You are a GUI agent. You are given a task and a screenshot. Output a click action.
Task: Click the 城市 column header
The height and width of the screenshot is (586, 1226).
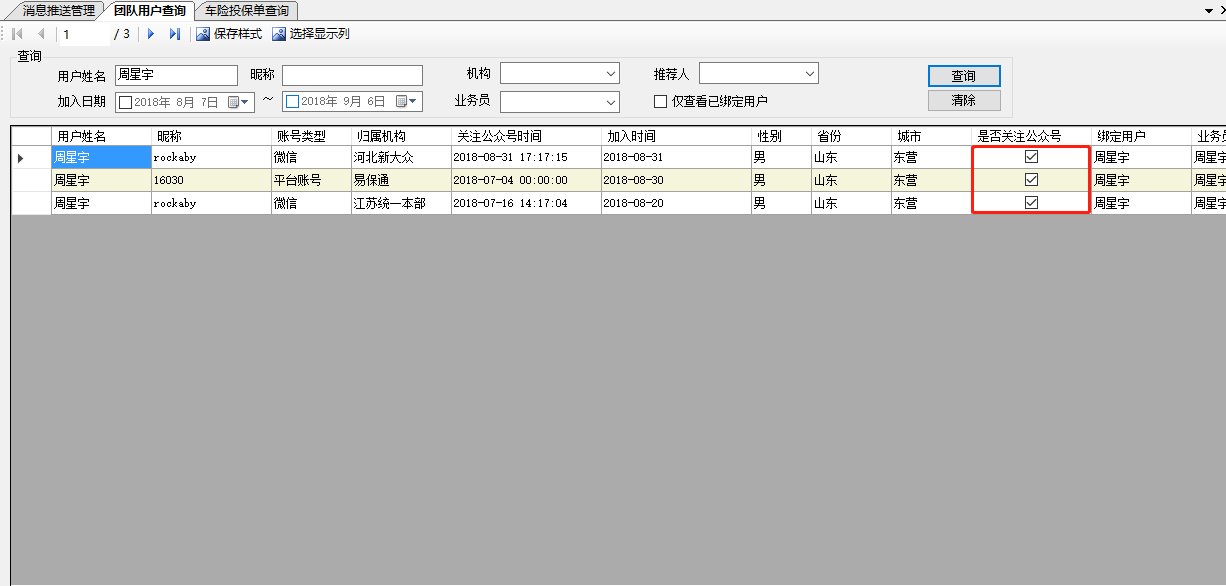pyautogui.click(x=932, y=136)
